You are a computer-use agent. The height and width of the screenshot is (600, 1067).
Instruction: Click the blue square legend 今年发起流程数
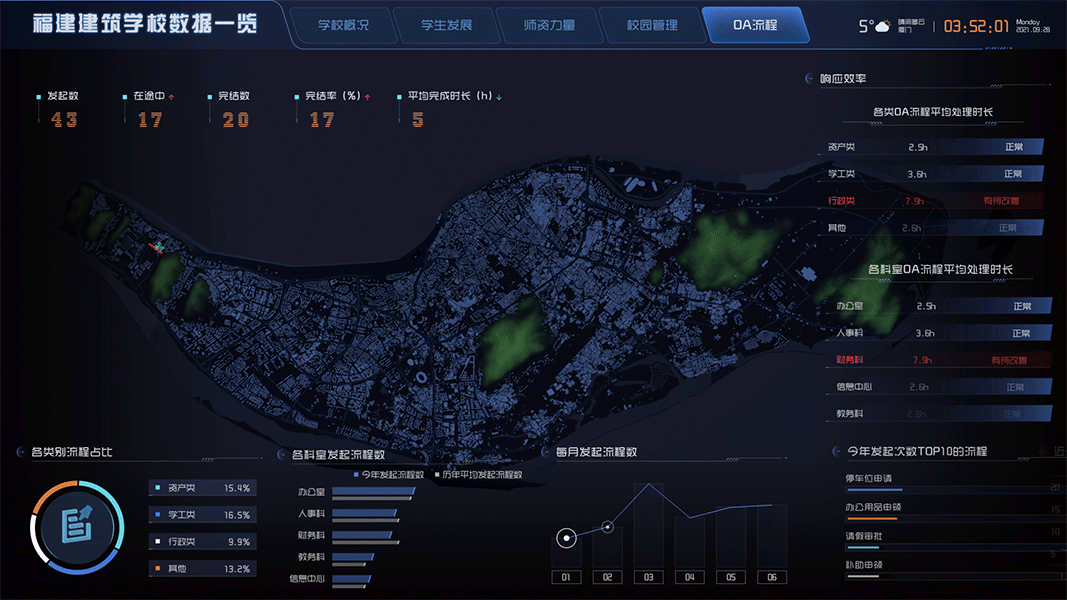356,475
